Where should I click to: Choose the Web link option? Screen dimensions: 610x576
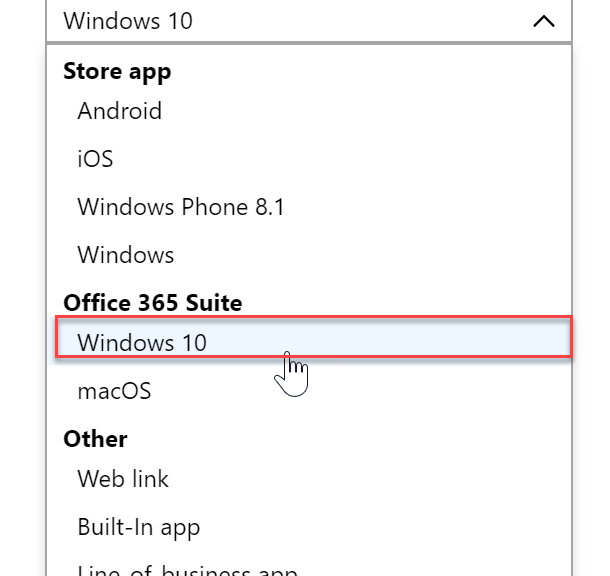point(309,479)
